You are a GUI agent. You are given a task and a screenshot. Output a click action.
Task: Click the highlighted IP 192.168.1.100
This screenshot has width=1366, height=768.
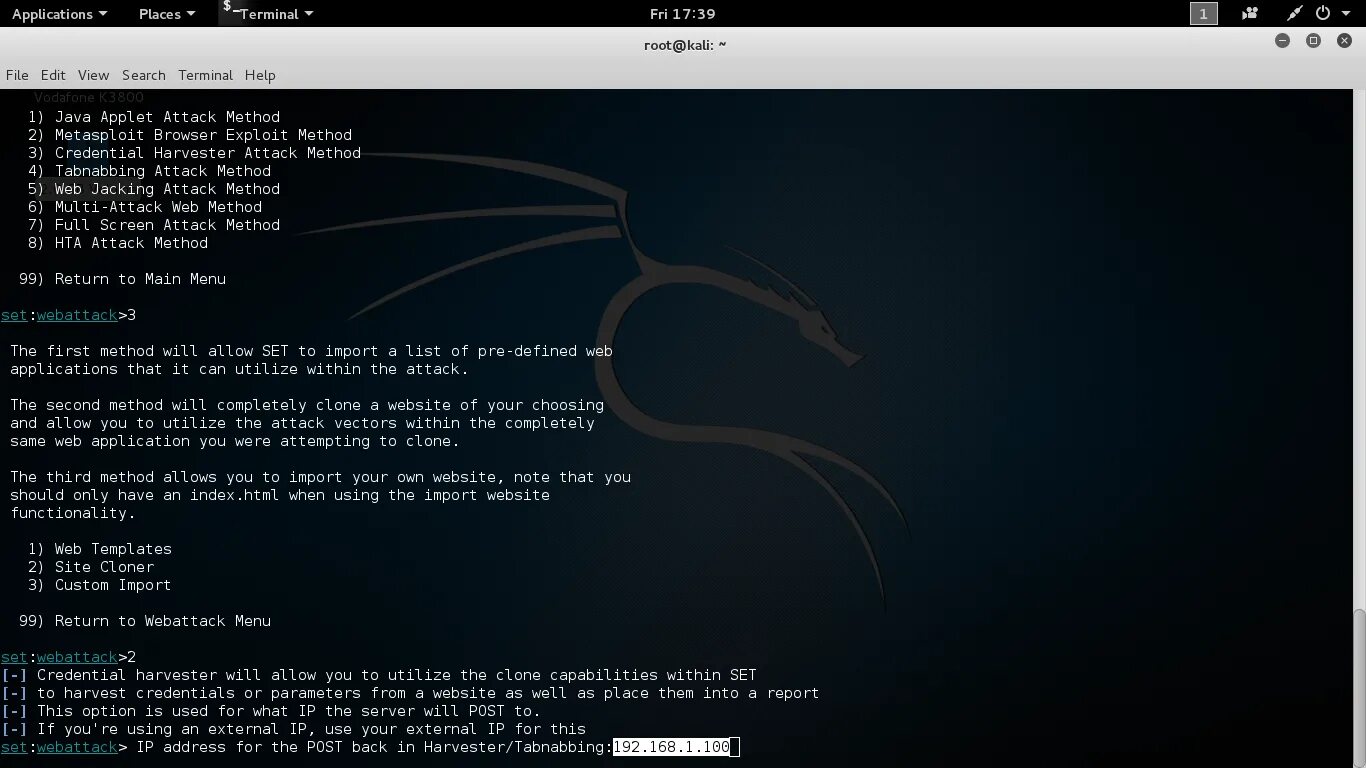tap(672, 747)
